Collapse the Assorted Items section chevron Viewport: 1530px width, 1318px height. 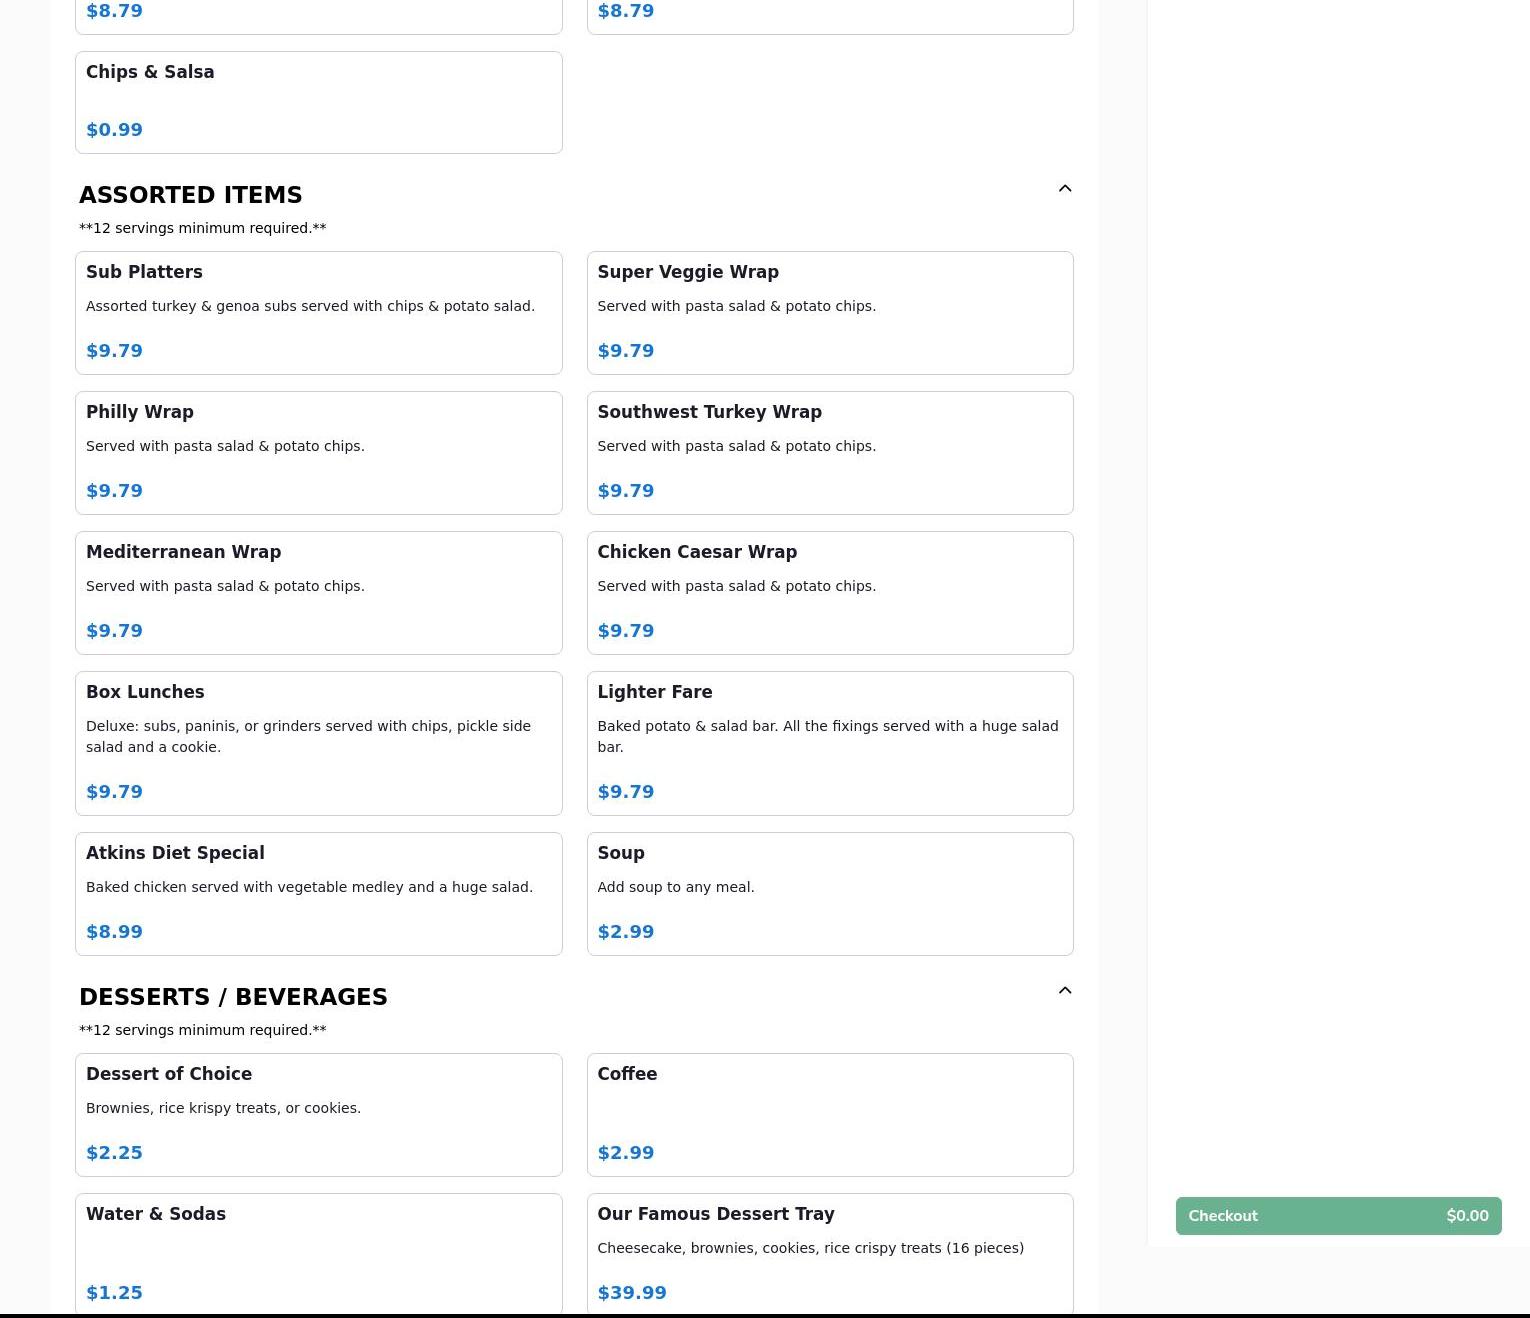click(x=1064, y=189)
